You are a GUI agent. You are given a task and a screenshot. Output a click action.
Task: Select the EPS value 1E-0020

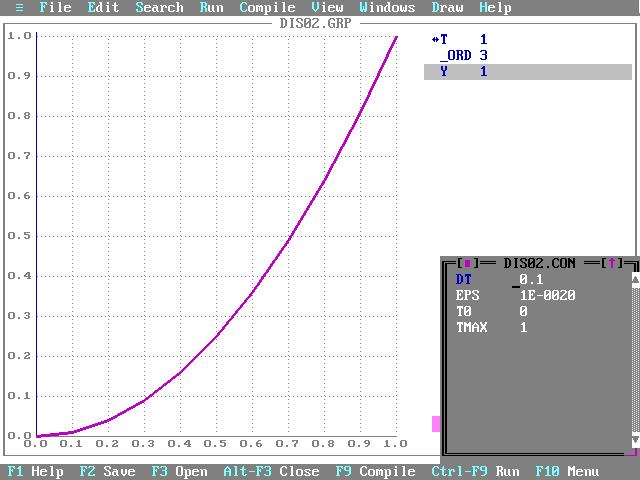547,296
